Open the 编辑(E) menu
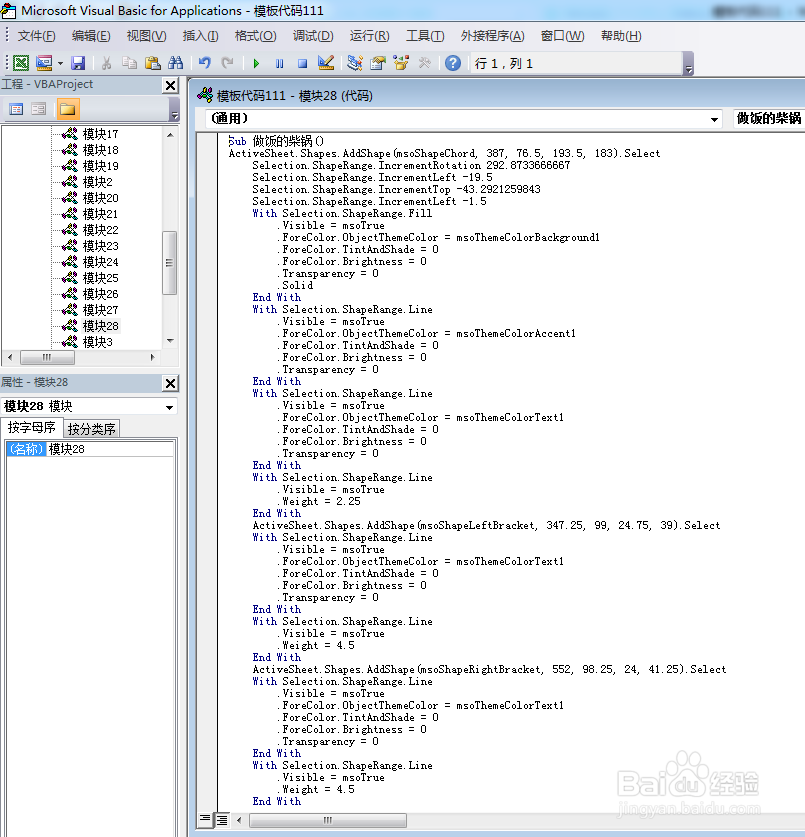Screen dimensions: 805x837 (91, 36)
